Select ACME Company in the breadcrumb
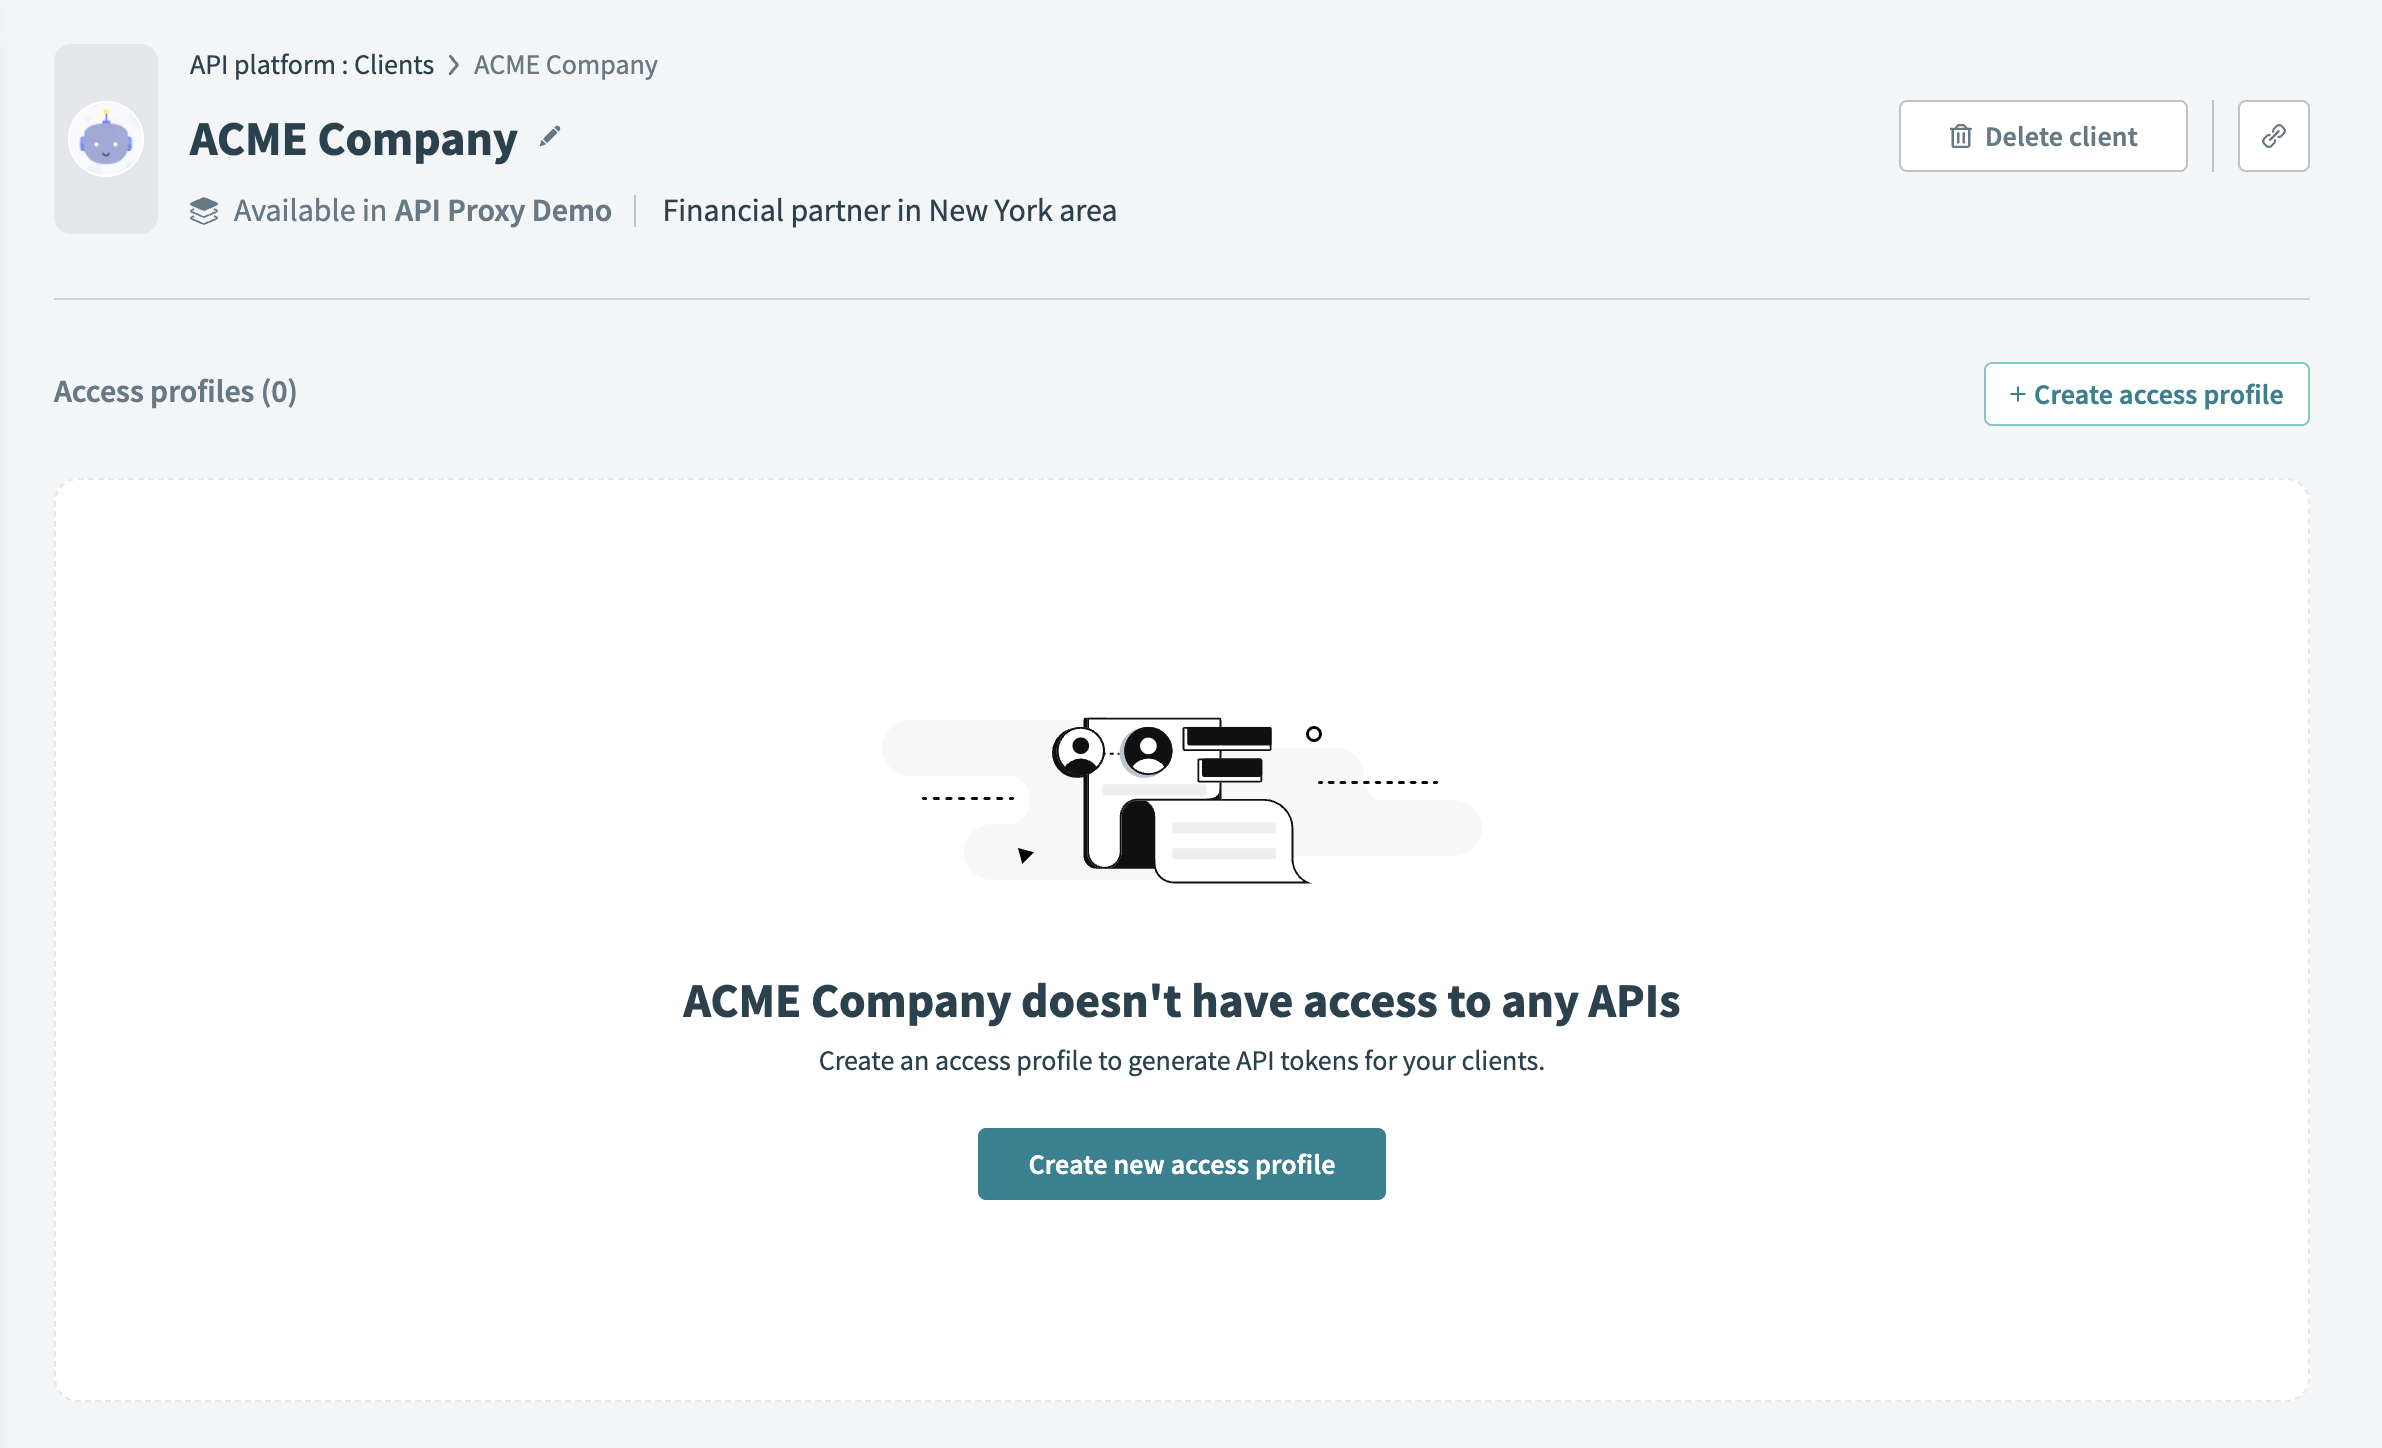2382x1448 pixels. 565,63
